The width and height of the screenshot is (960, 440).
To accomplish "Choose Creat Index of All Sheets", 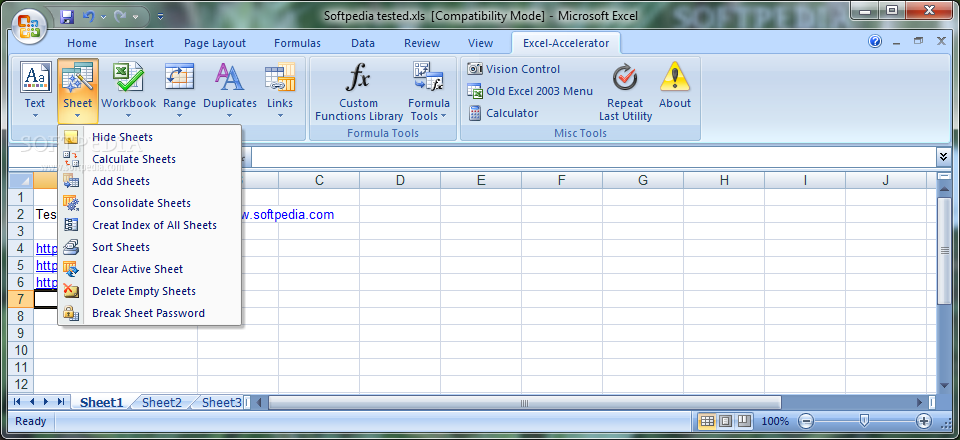I will pyautogui.click(x=151, y=225).
